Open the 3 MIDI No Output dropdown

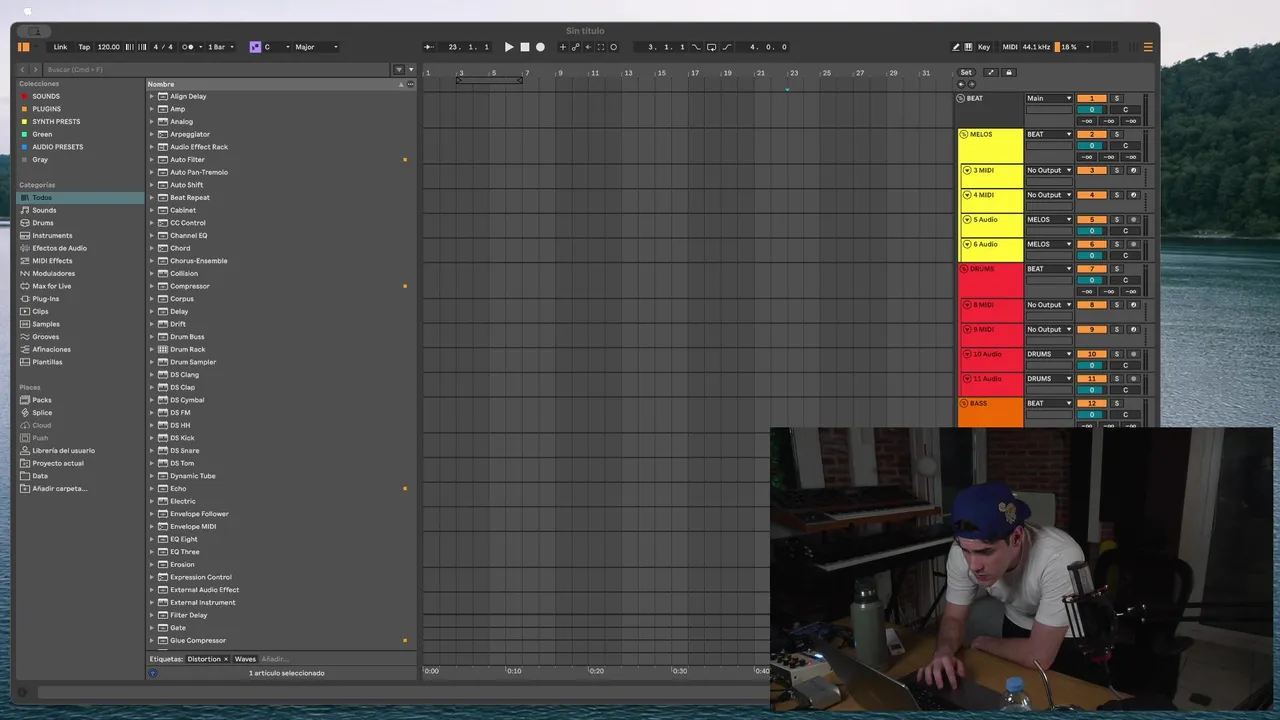pyautogui.click(x=1049, y=170)
